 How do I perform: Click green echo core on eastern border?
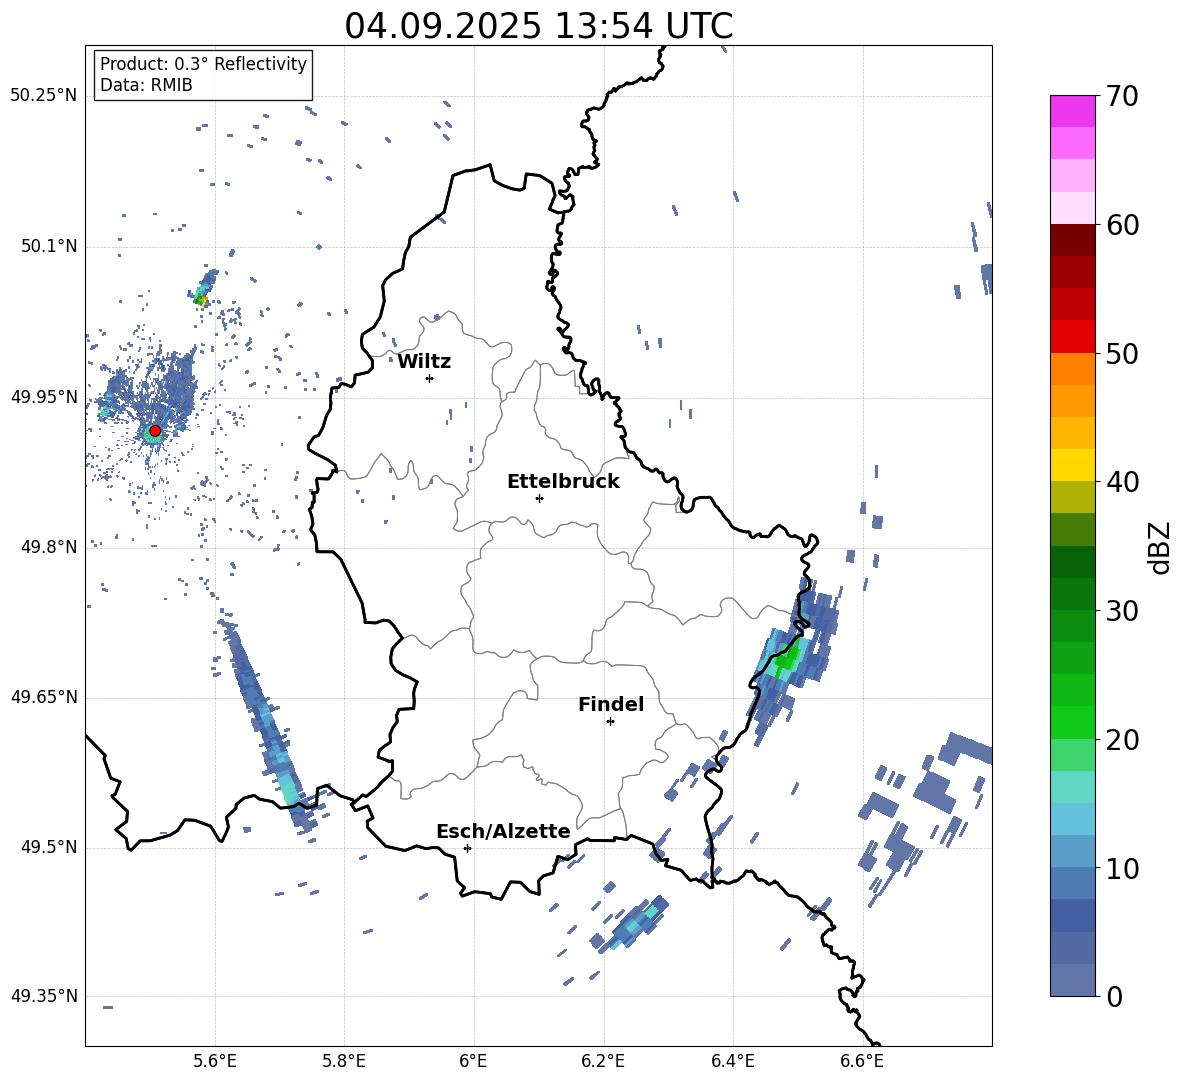tap(787, 661)
